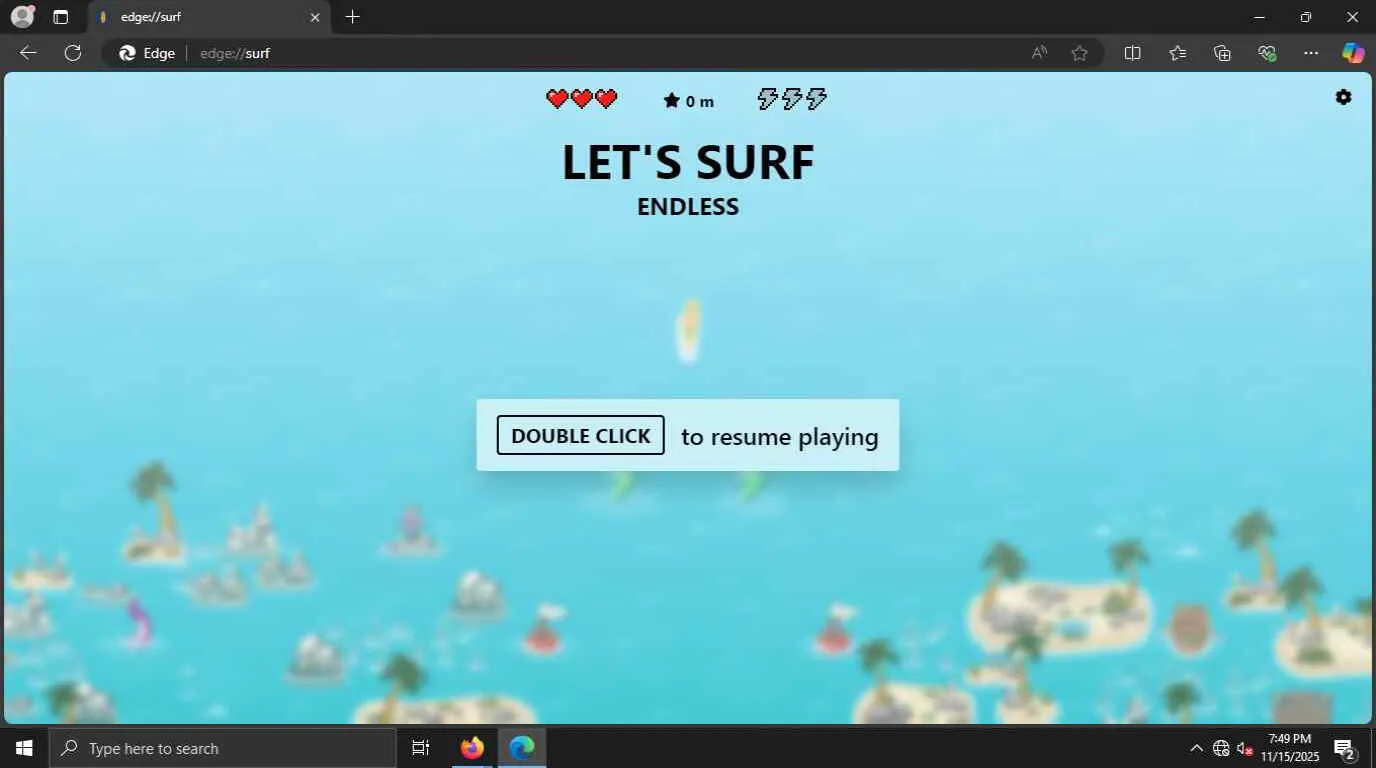This screenshot has width=1376, height=768.
Task: Open the Settings and more menu
Action: pyautogui.click(x=1311, y=53)
